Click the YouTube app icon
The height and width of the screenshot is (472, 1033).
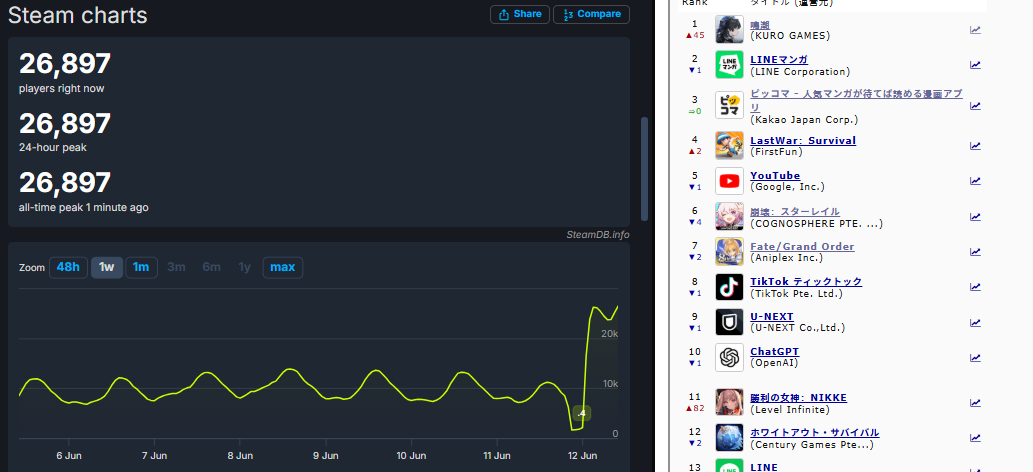point(729,181)
